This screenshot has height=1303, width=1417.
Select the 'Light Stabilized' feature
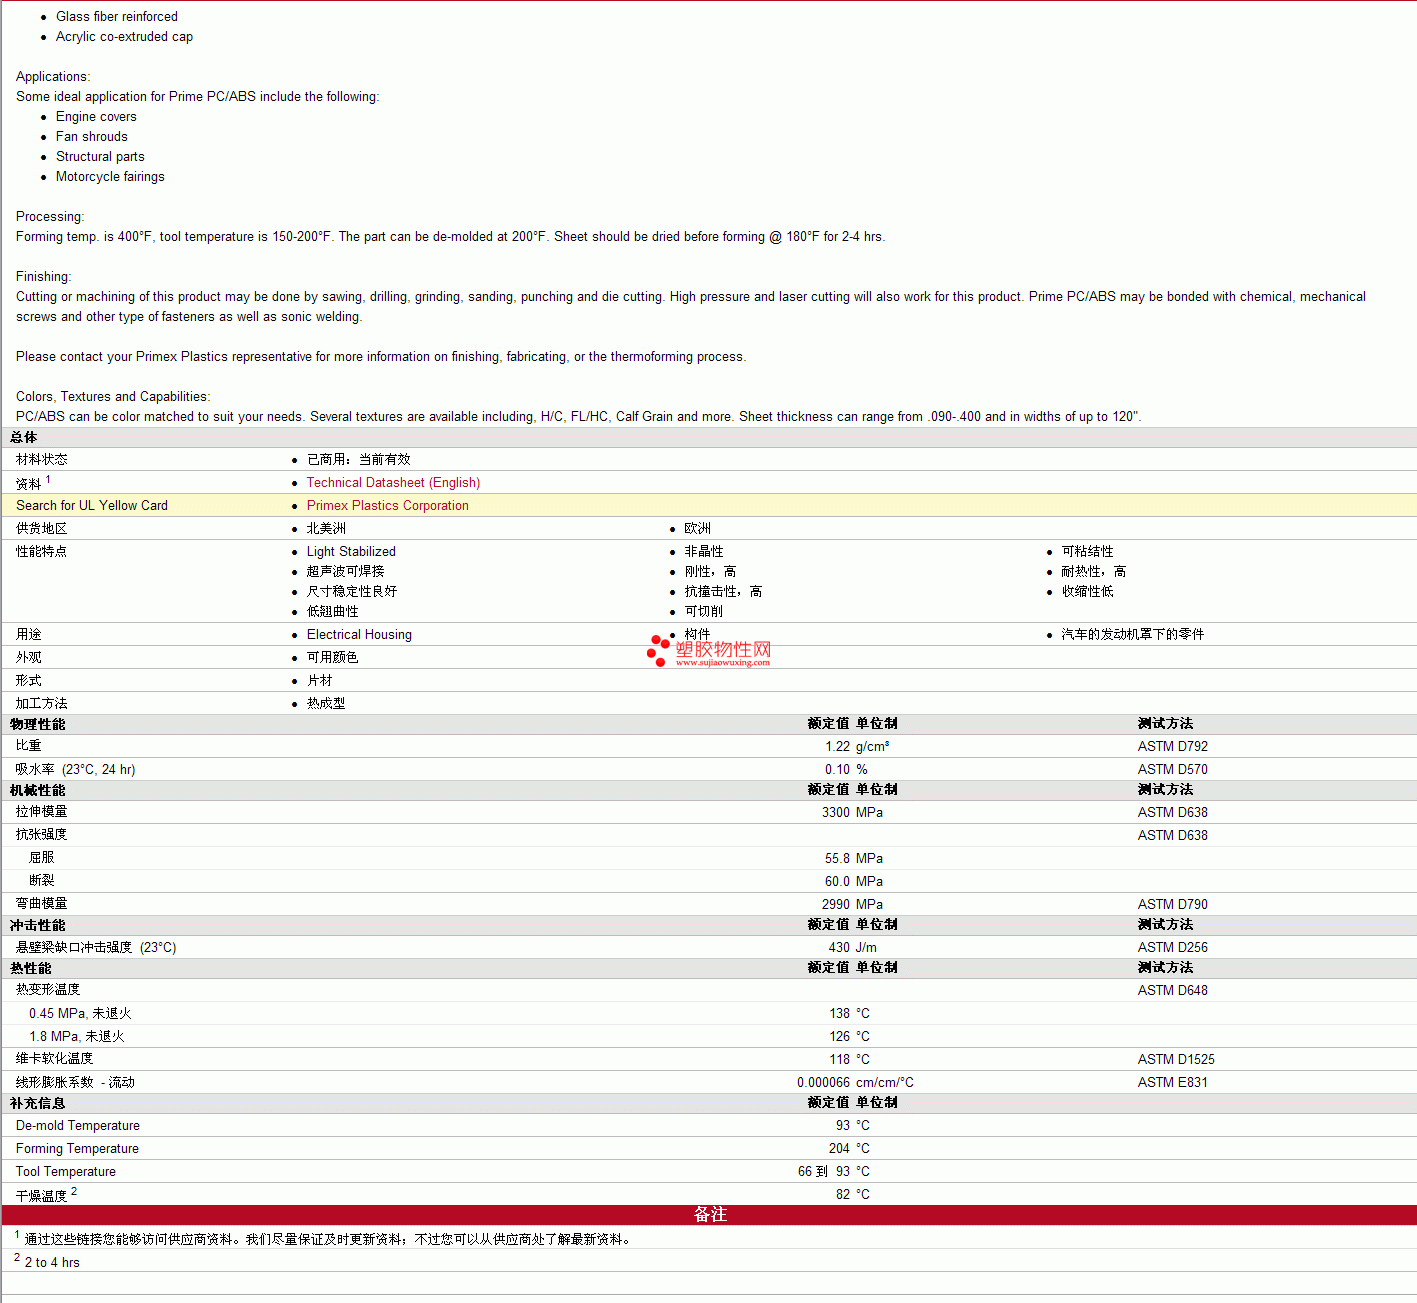tap(351, 551)
